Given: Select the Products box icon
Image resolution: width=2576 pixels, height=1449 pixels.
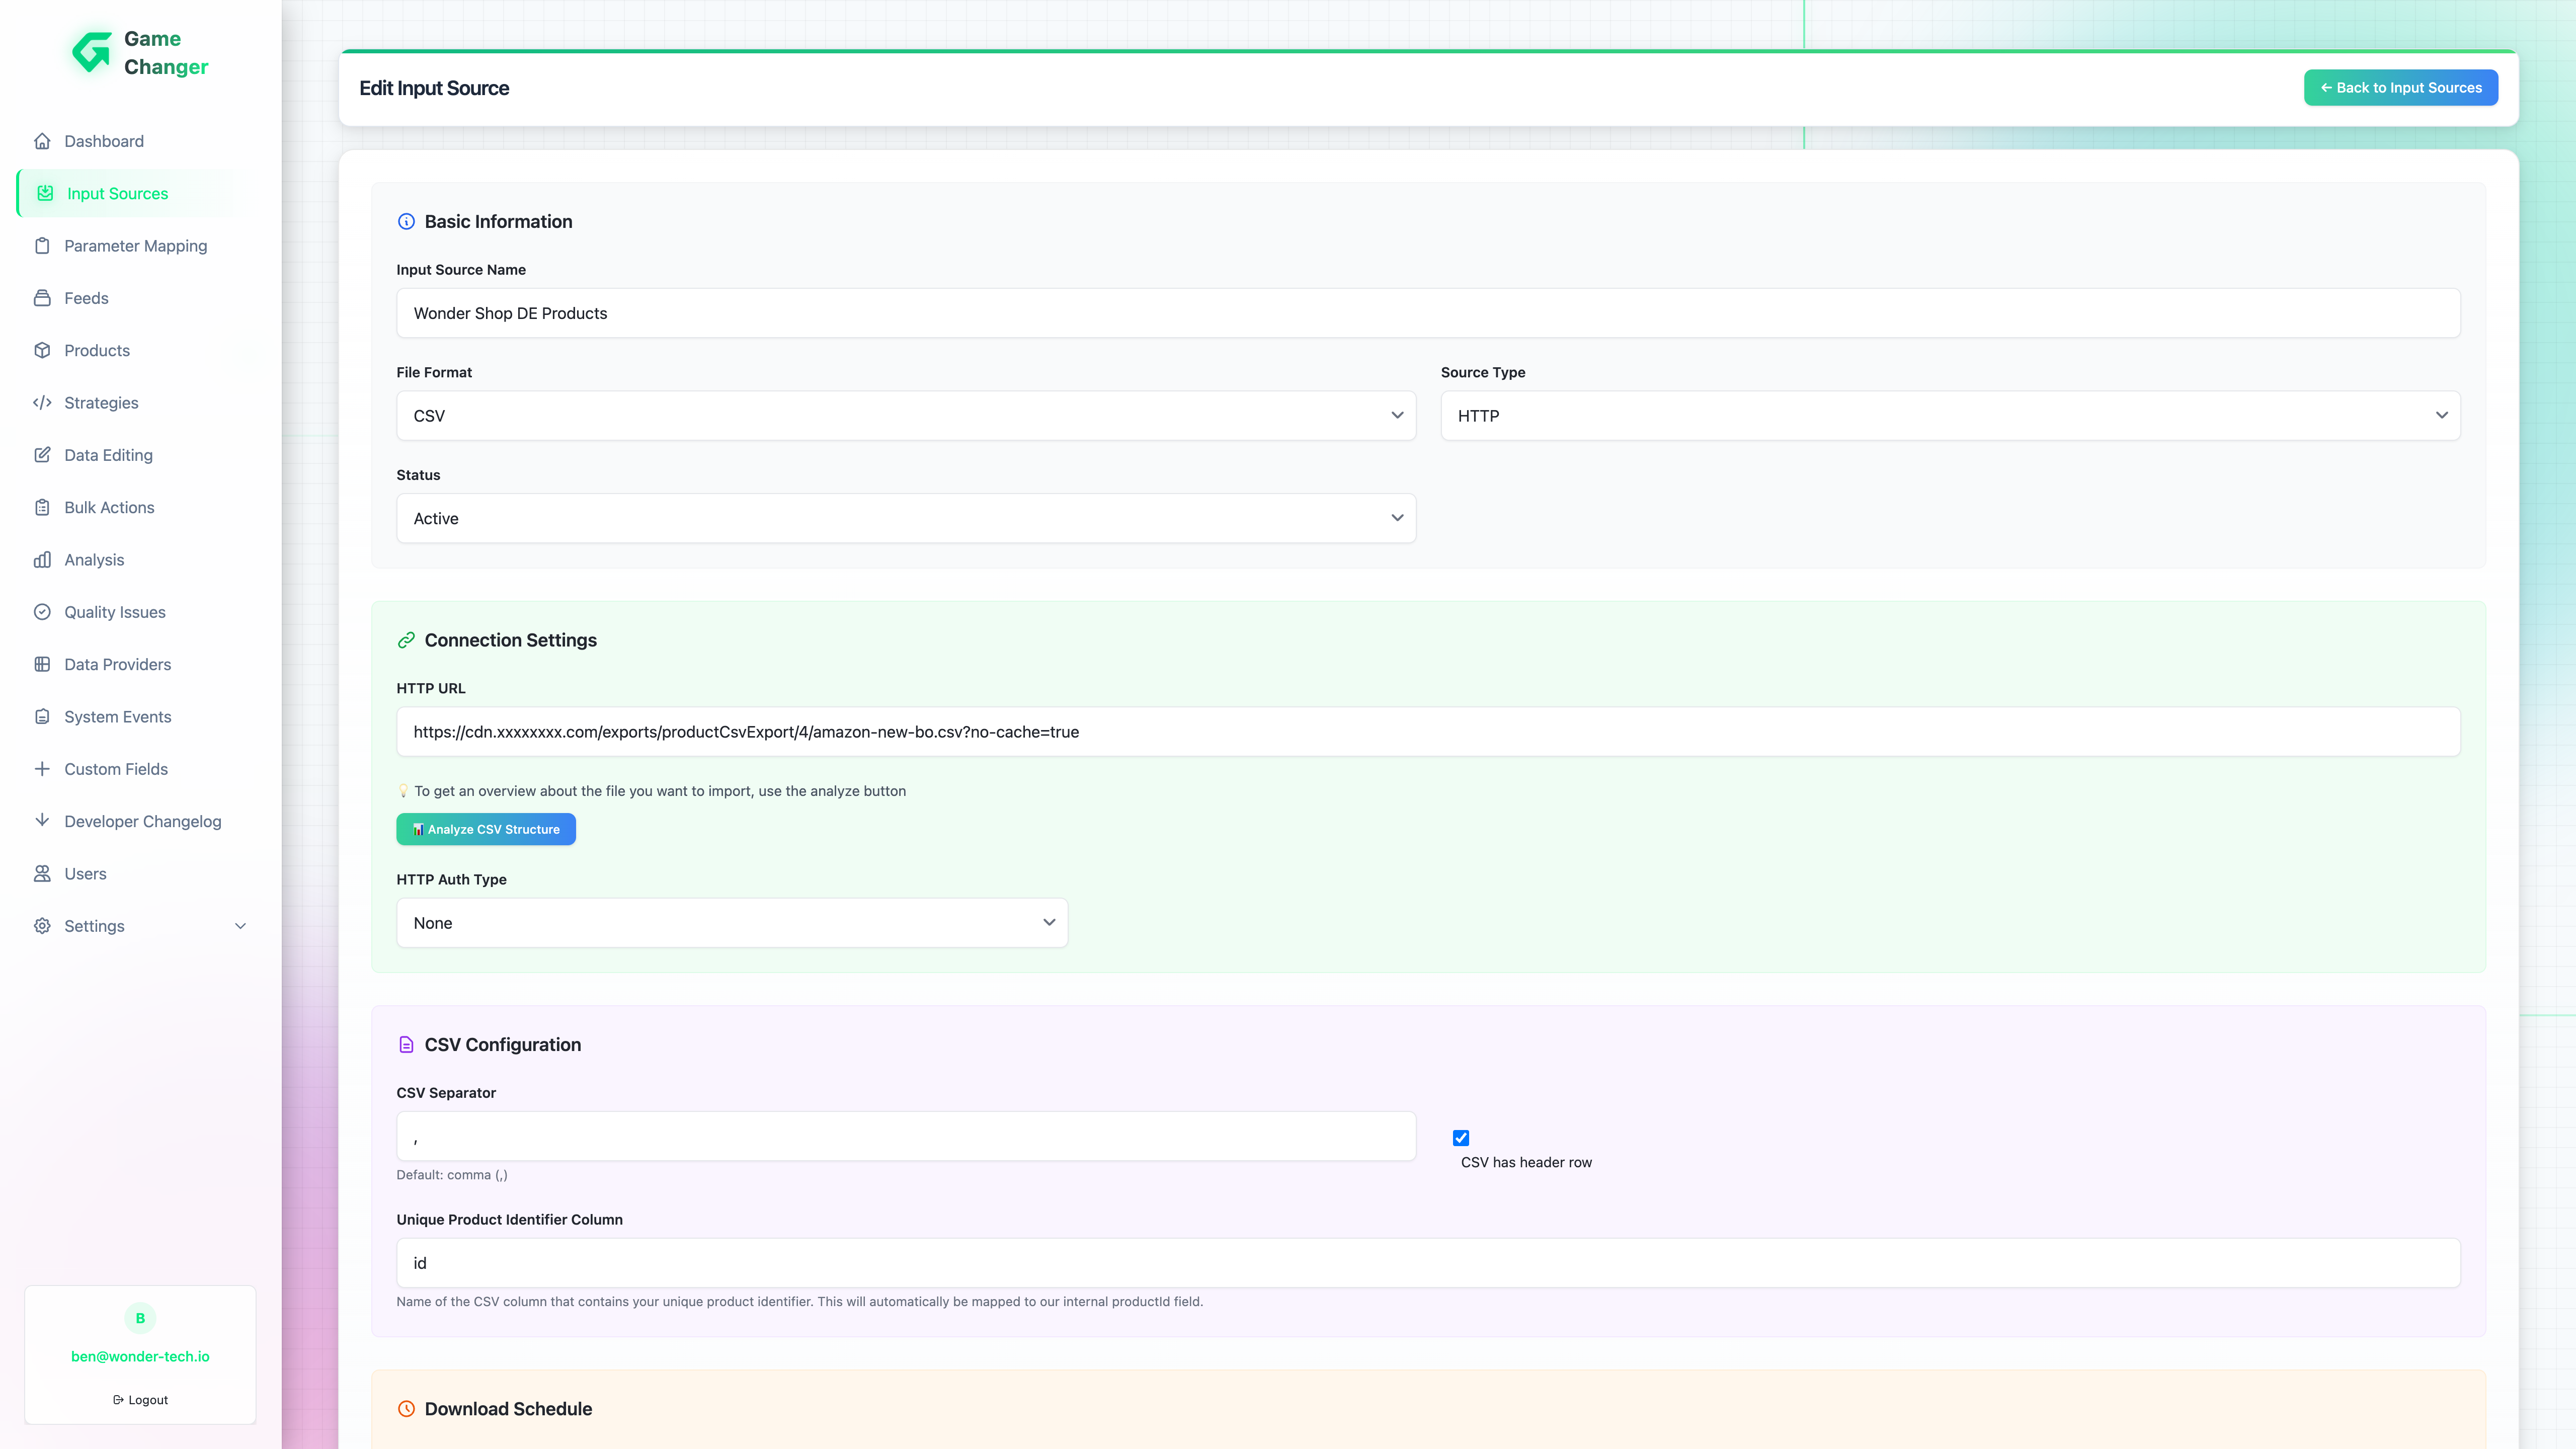Looking at the screenshot, I should click(42, 350).
